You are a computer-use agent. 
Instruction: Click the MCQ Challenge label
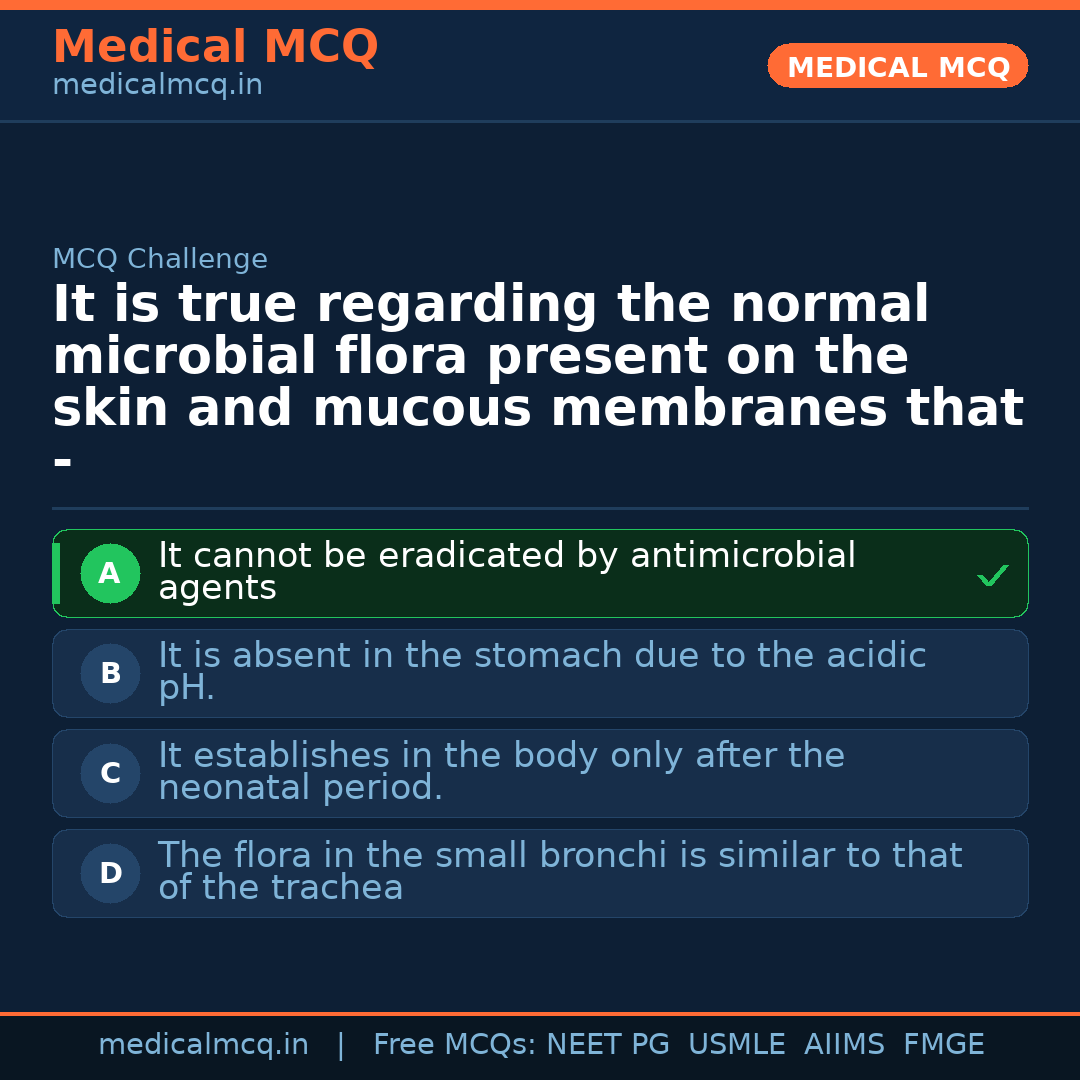[x=160, y=259]
